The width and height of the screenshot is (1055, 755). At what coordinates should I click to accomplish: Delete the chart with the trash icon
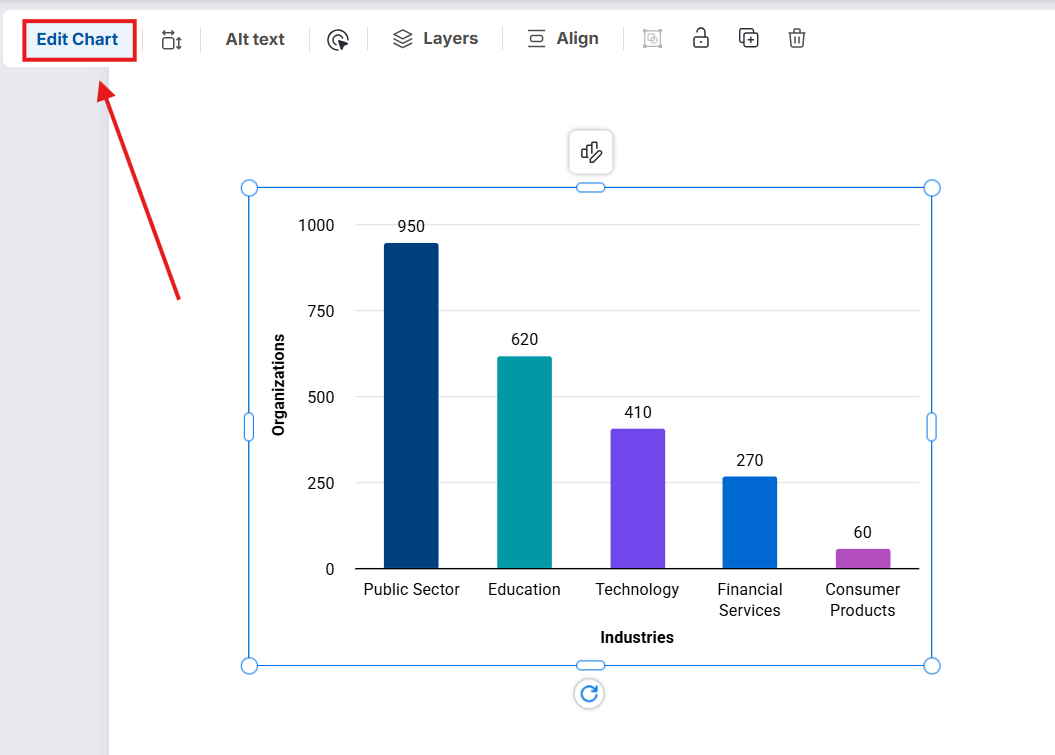point(796,38)
